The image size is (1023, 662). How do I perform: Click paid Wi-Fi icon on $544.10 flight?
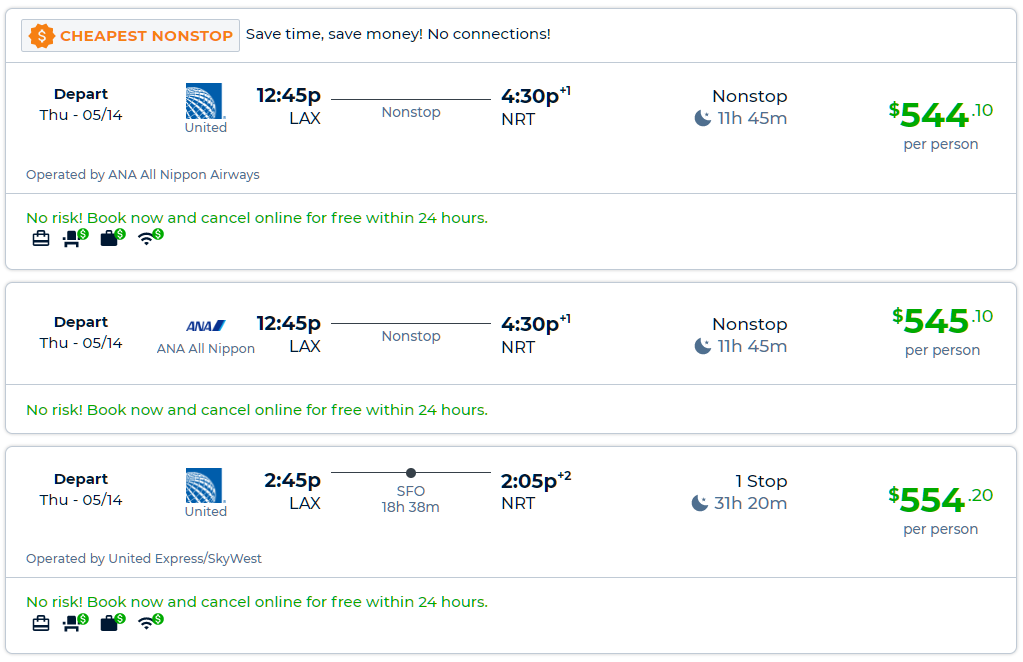click(149, 238)
